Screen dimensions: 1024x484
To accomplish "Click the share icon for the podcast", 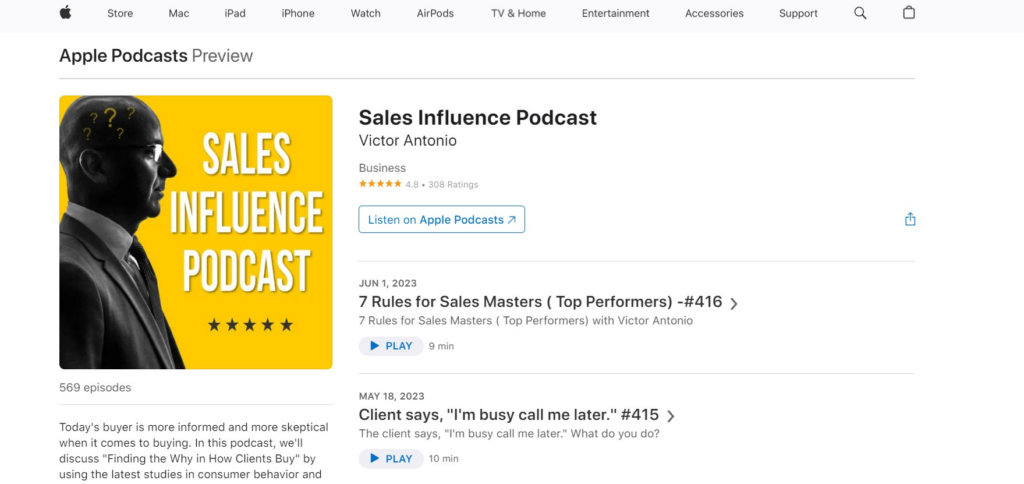I will 910,219.
